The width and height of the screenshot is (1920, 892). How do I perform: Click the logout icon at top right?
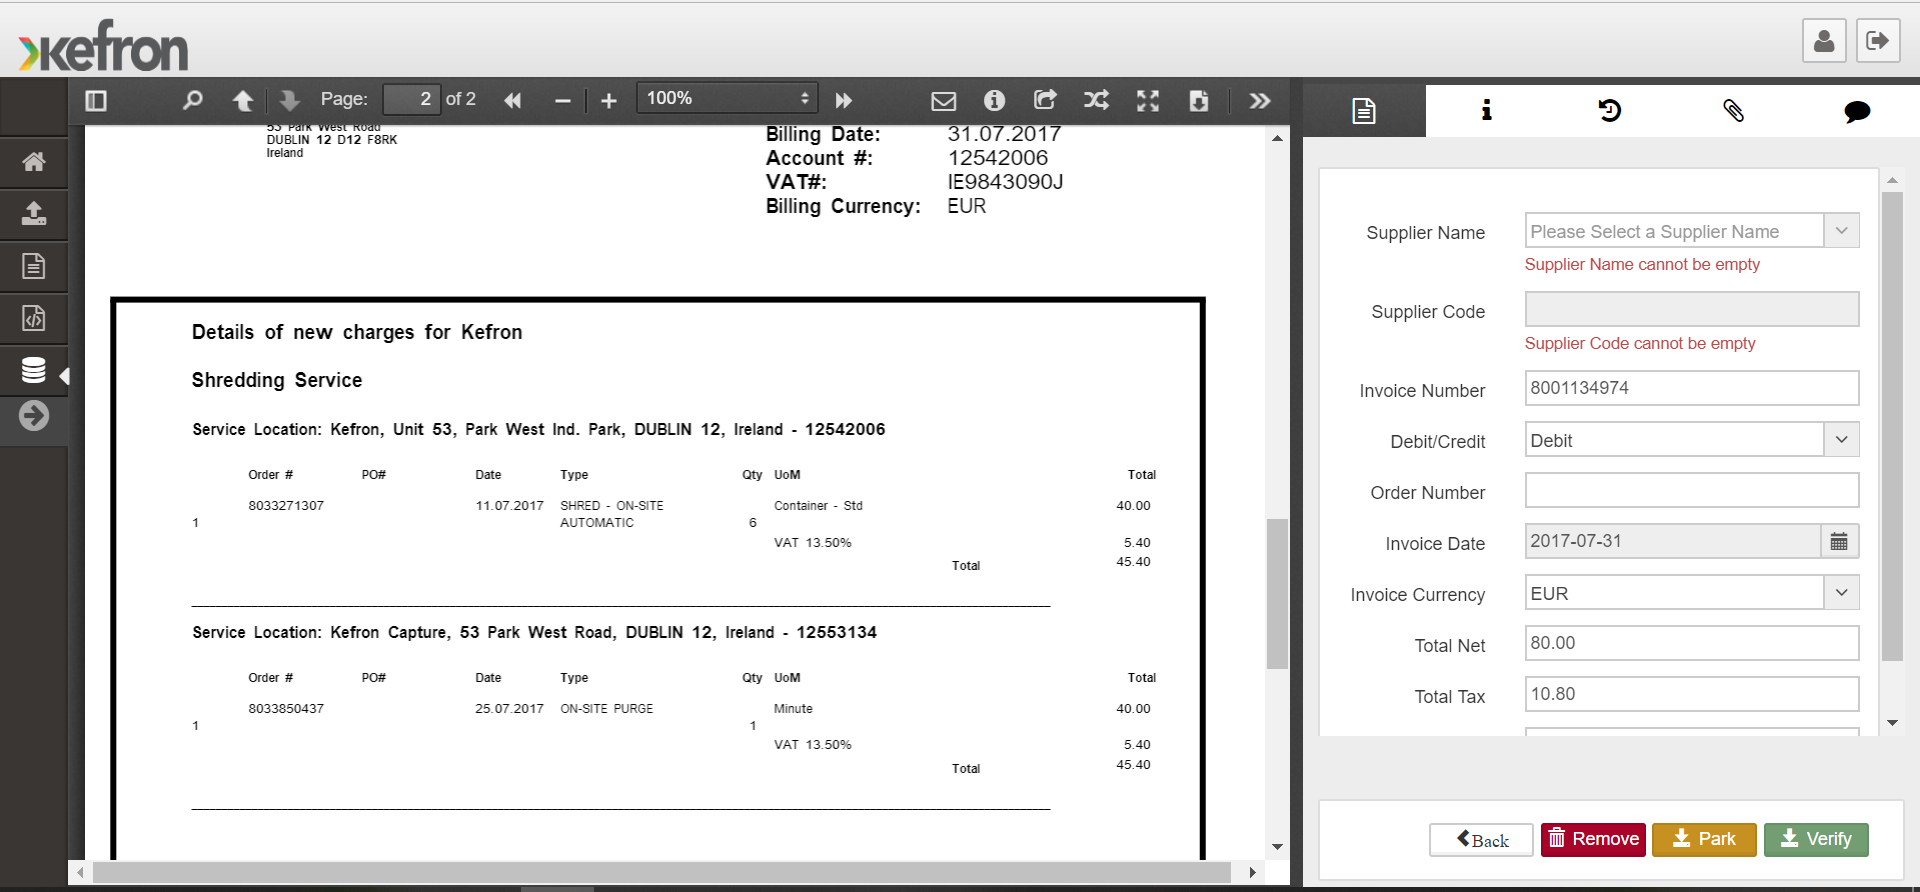[x=1878, y=41]
